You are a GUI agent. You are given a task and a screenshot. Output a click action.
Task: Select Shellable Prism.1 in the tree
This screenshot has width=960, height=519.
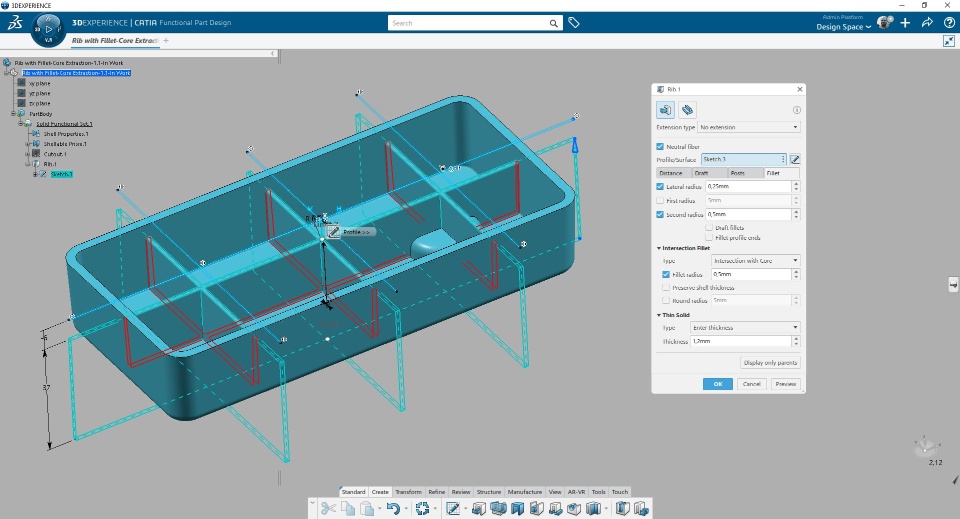[x=65, y=144]
